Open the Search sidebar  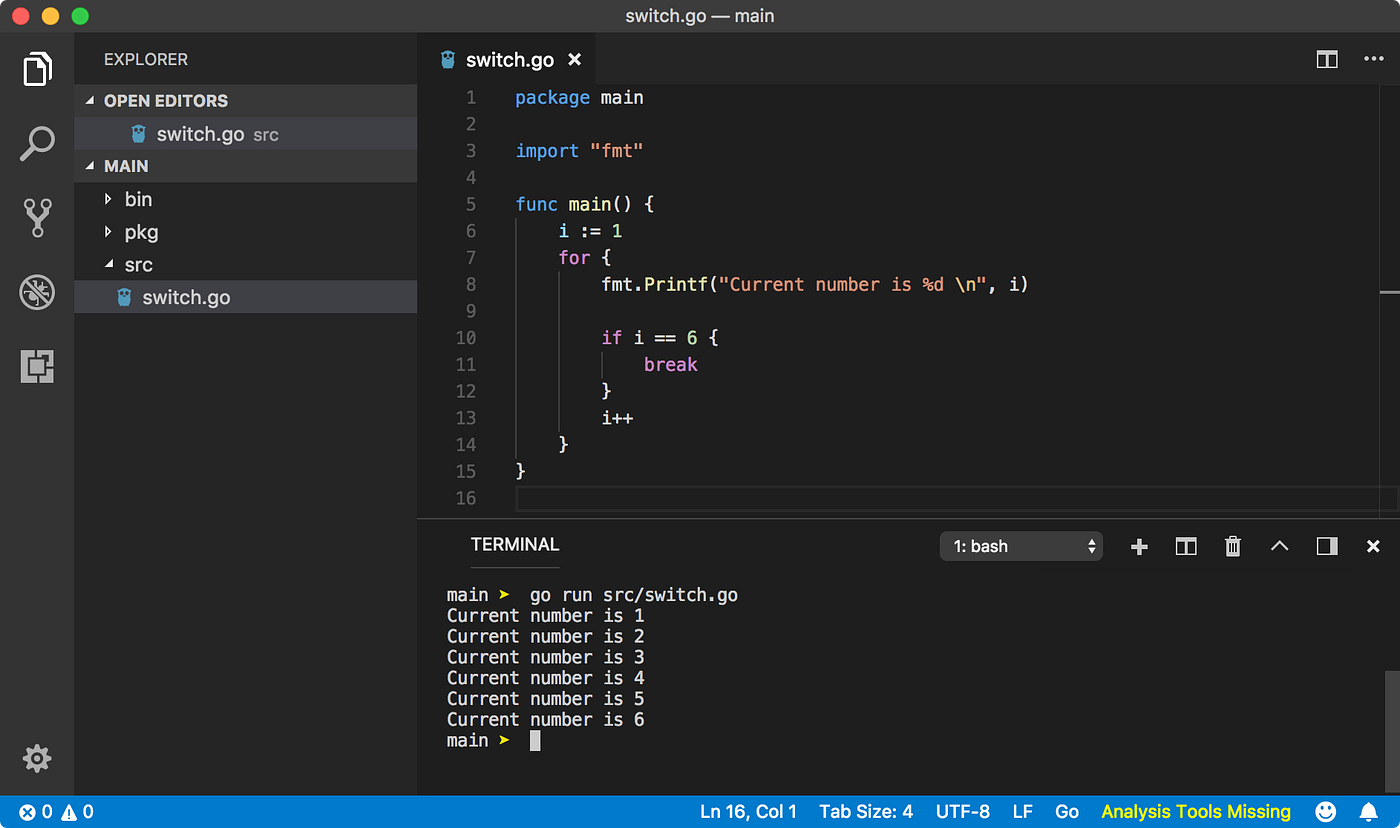tap(37, 143)
